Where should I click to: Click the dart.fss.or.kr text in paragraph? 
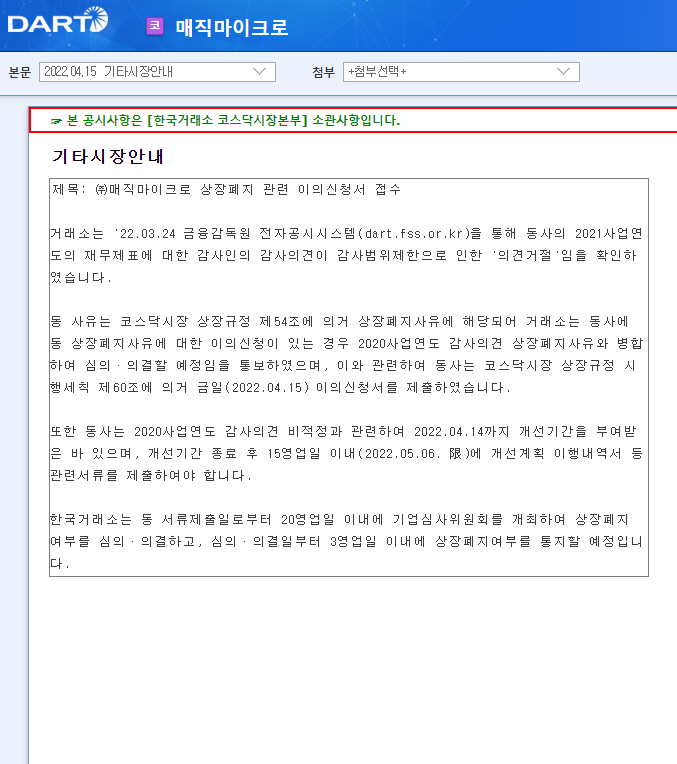[414, 234]
